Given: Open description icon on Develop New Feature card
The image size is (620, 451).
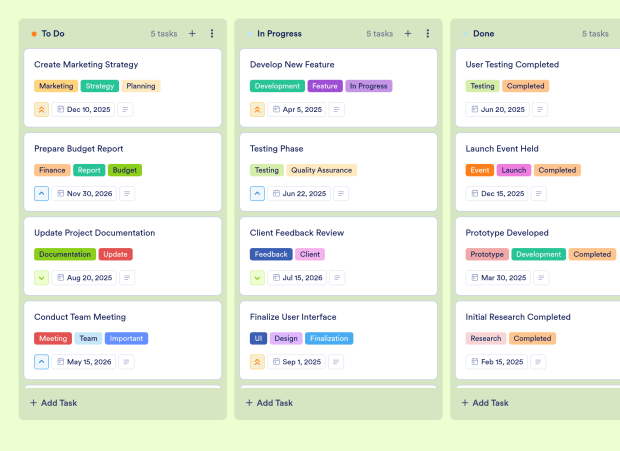Looking at the screenshot, I should point(339,110).
